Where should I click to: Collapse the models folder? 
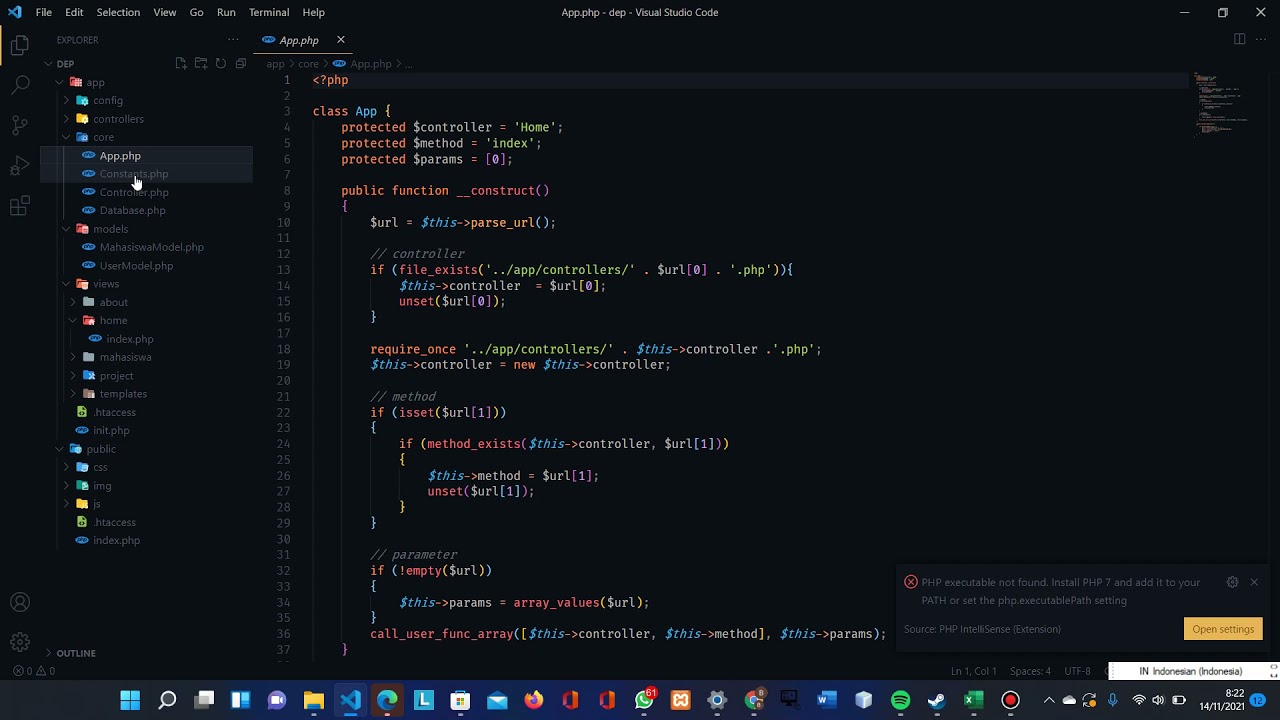pos(67,229)
